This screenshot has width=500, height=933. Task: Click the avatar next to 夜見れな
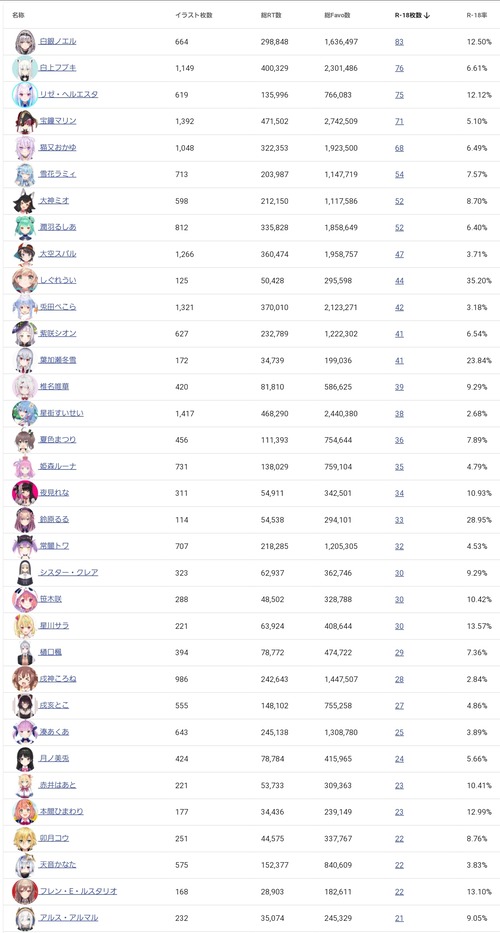[24, 493]
